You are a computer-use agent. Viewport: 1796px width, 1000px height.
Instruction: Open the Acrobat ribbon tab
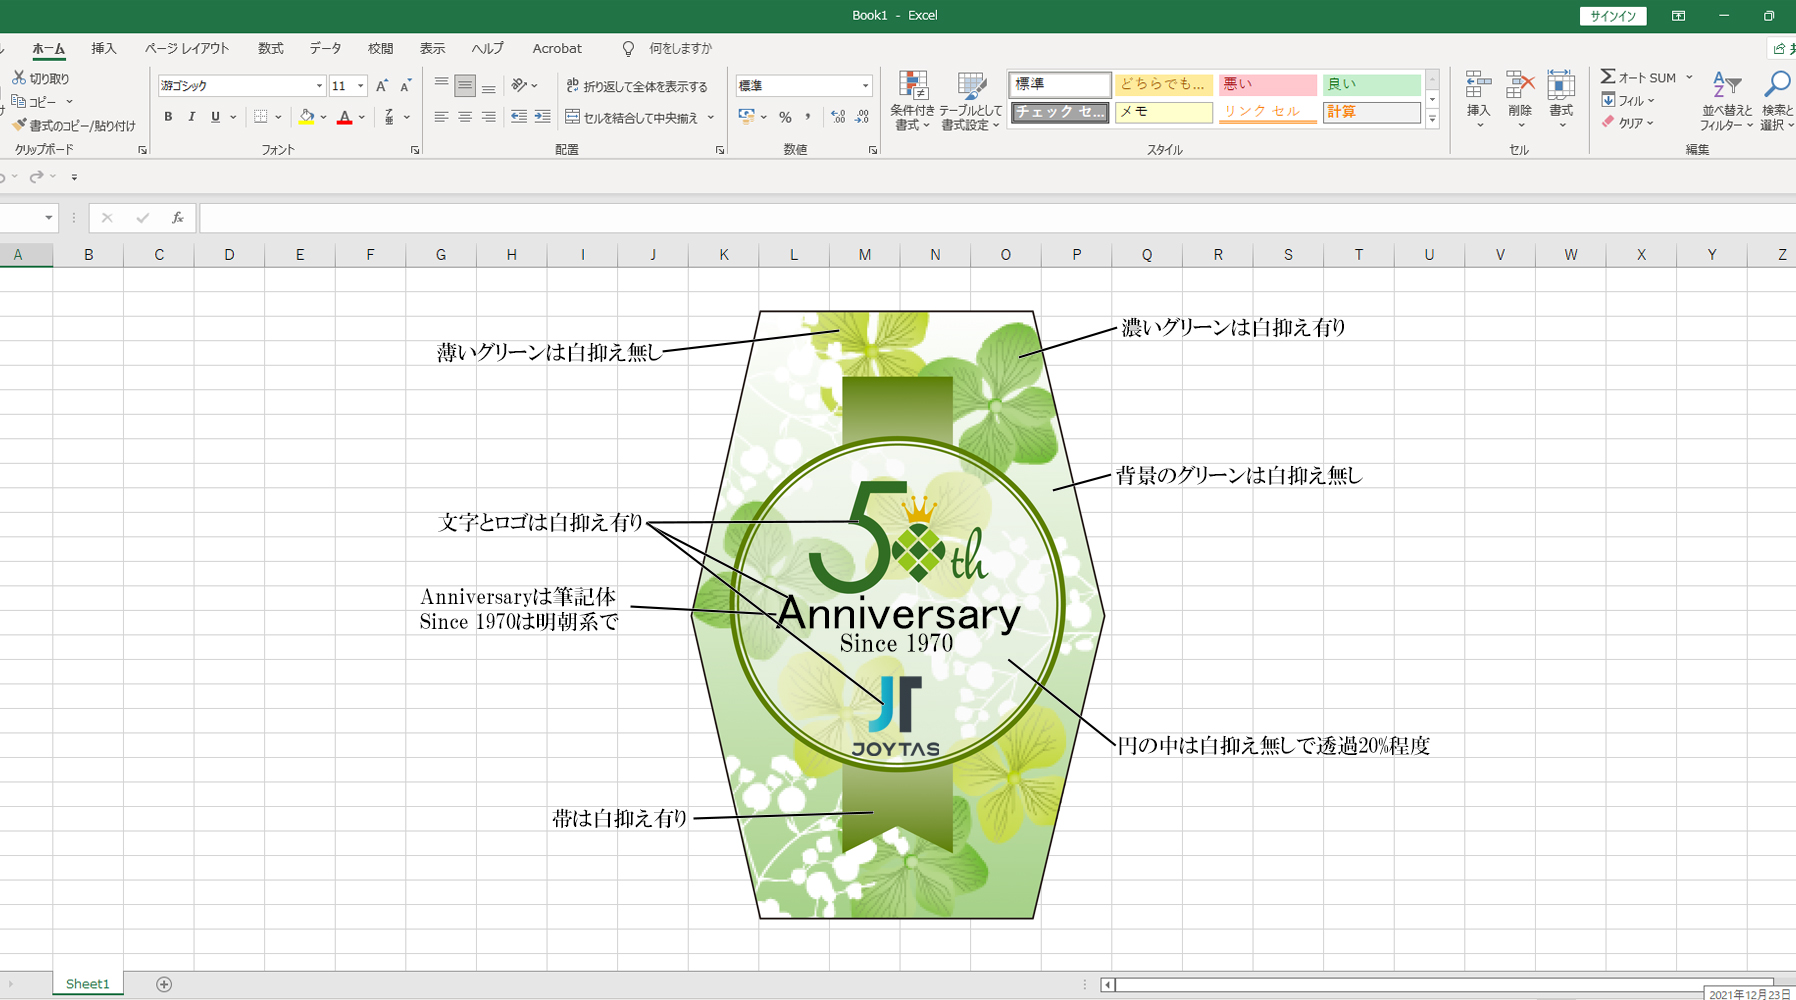[x=557, y=48]
